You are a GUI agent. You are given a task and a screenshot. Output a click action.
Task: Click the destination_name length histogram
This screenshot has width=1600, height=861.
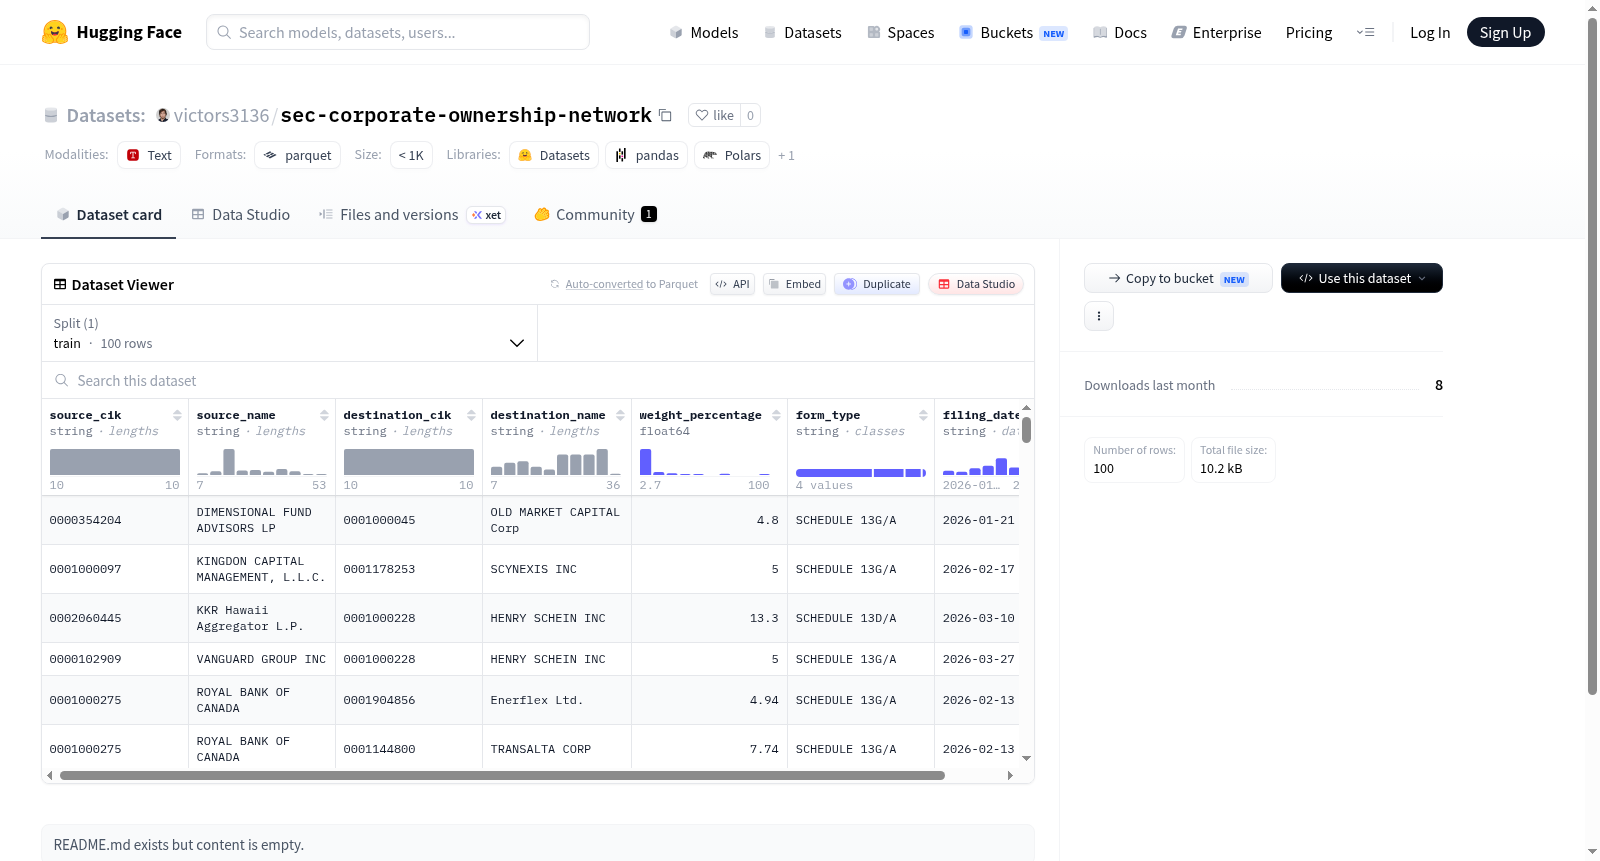click(555, 461)
